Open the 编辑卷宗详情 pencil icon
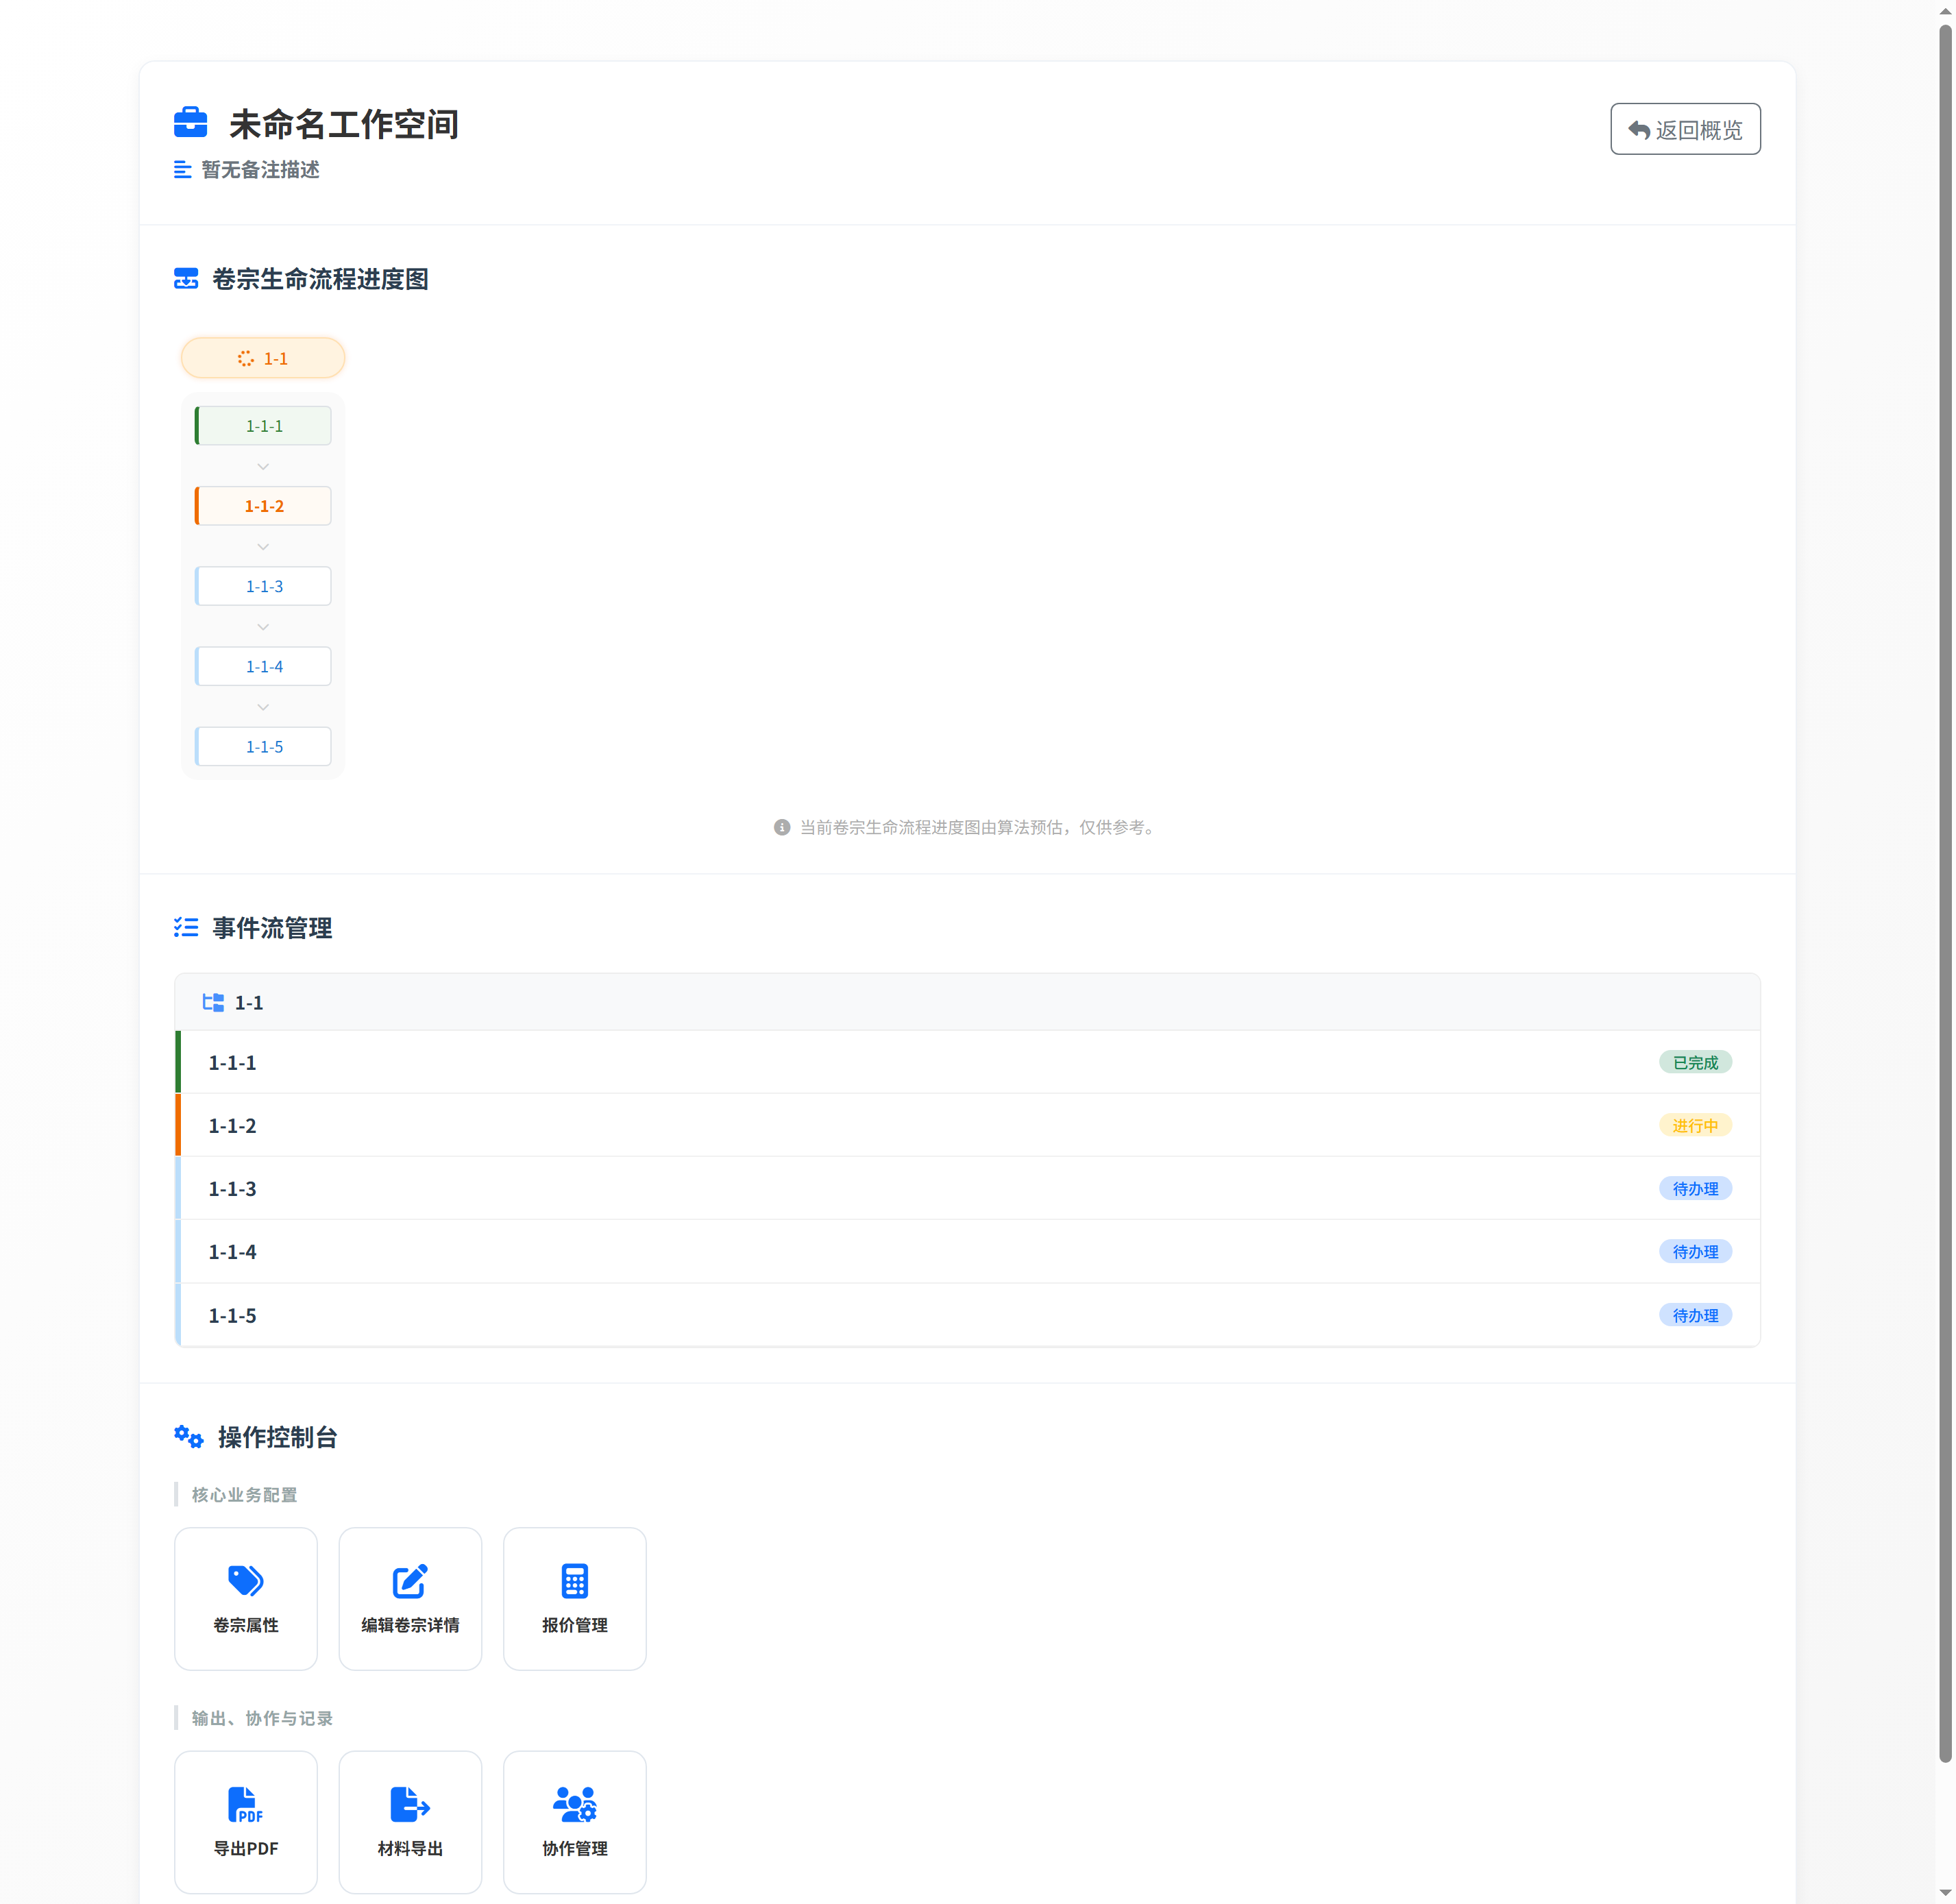Viewport: 1956px width, 1904px height. click(x=410, y=1581)
